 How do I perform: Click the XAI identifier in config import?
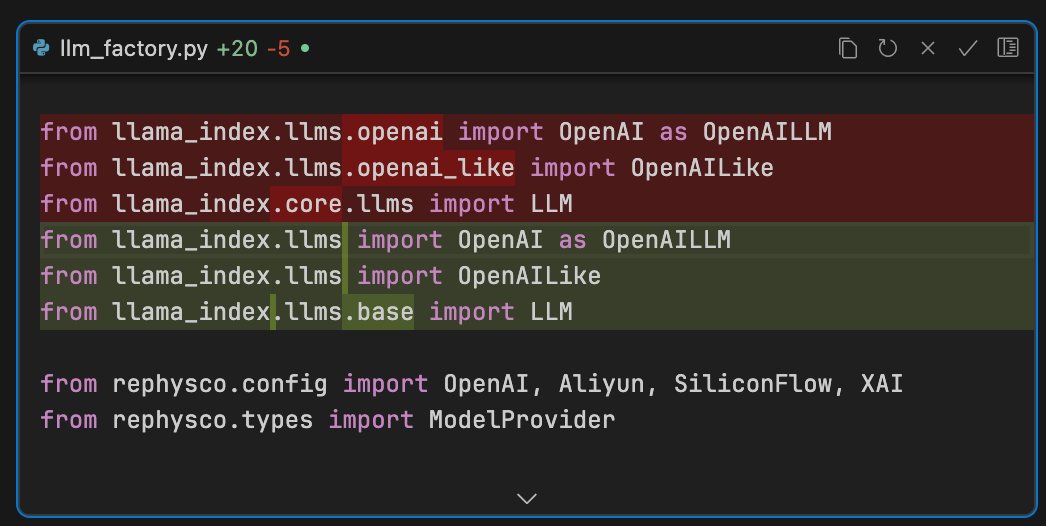[882, 384]
